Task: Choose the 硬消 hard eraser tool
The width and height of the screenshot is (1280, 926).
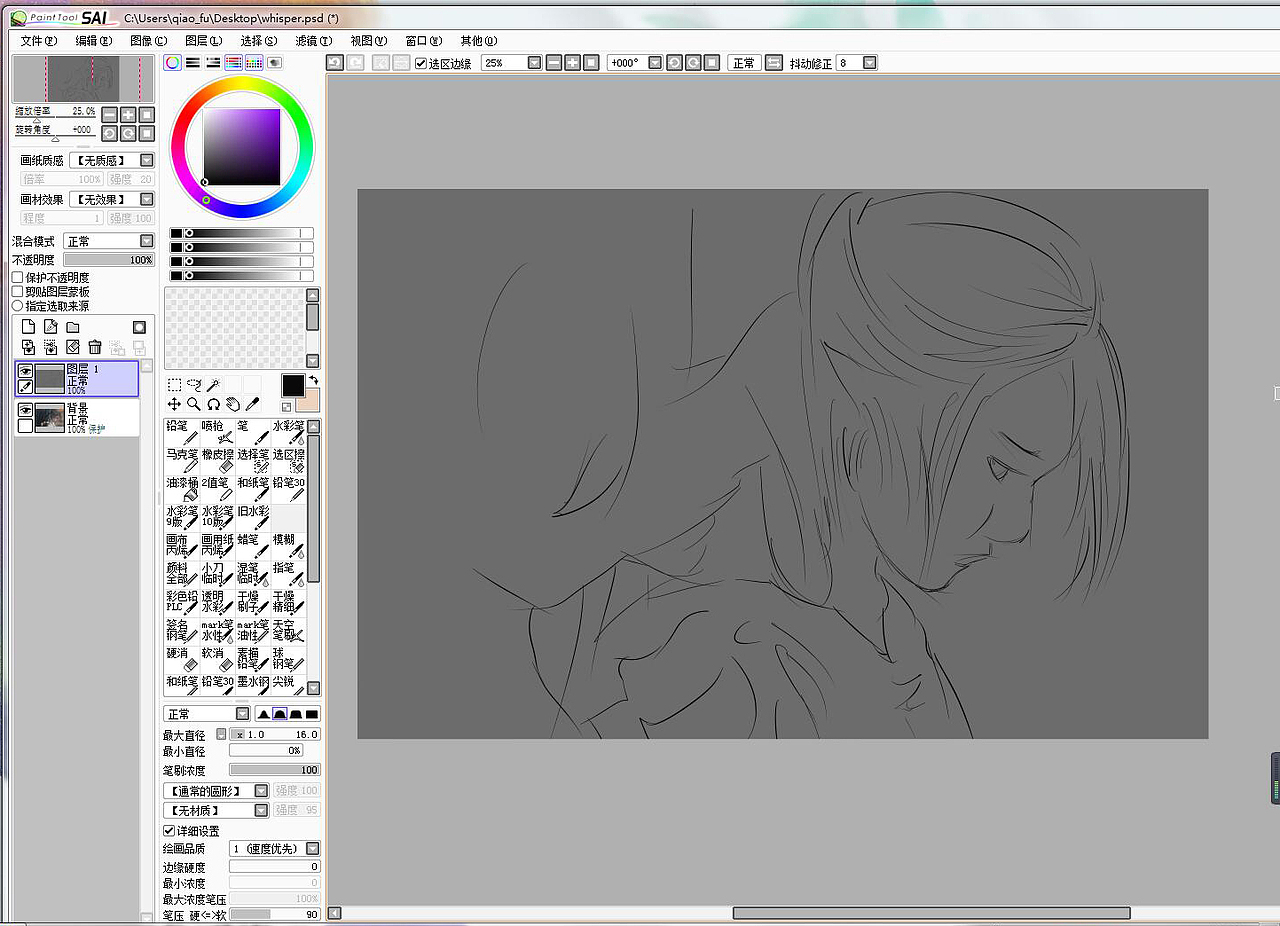Action: [x=182, y=658]
